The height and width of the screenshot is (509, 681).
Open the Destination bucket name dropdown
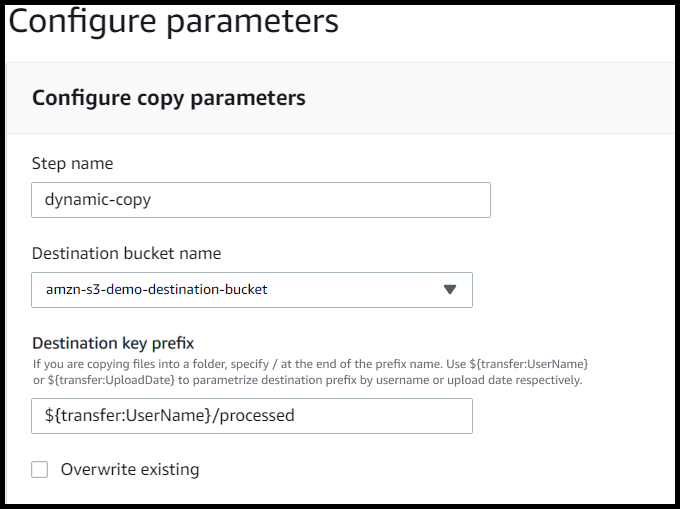(x=252, y=290)
